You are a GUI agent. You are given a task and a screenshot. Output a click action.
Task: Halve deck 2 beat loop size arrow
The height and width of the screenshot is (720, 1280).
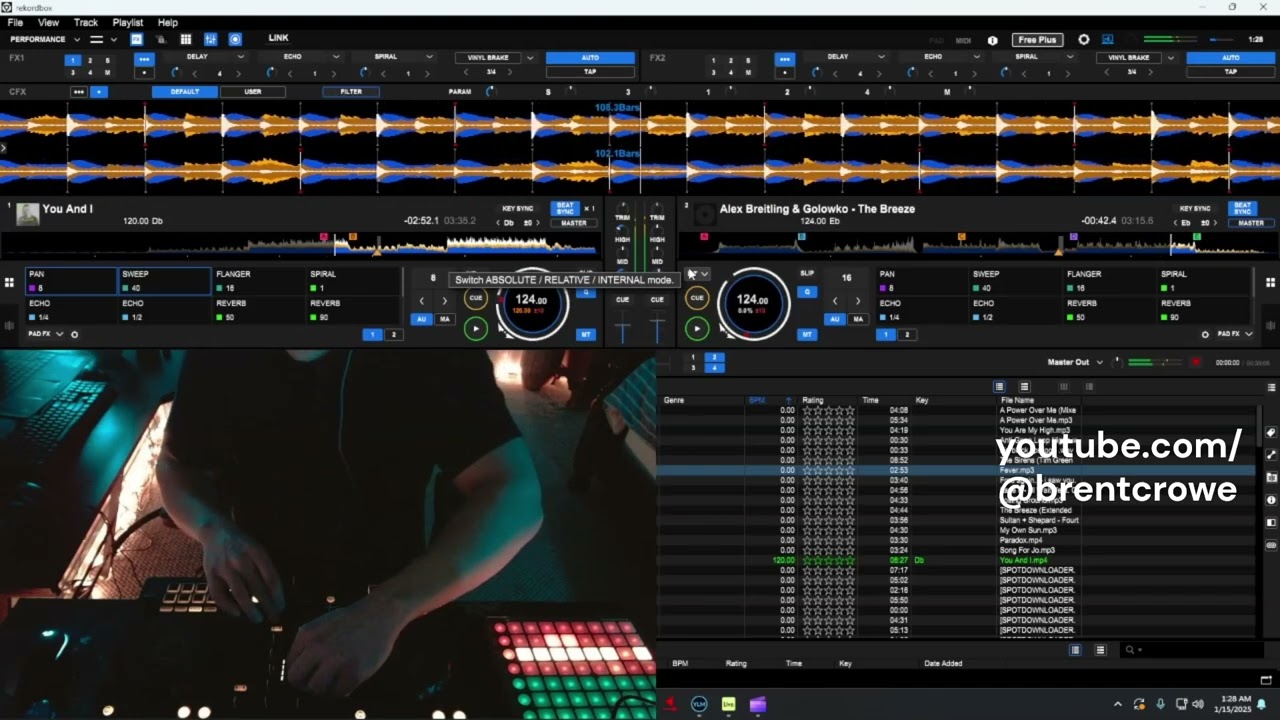coord(835,301)
